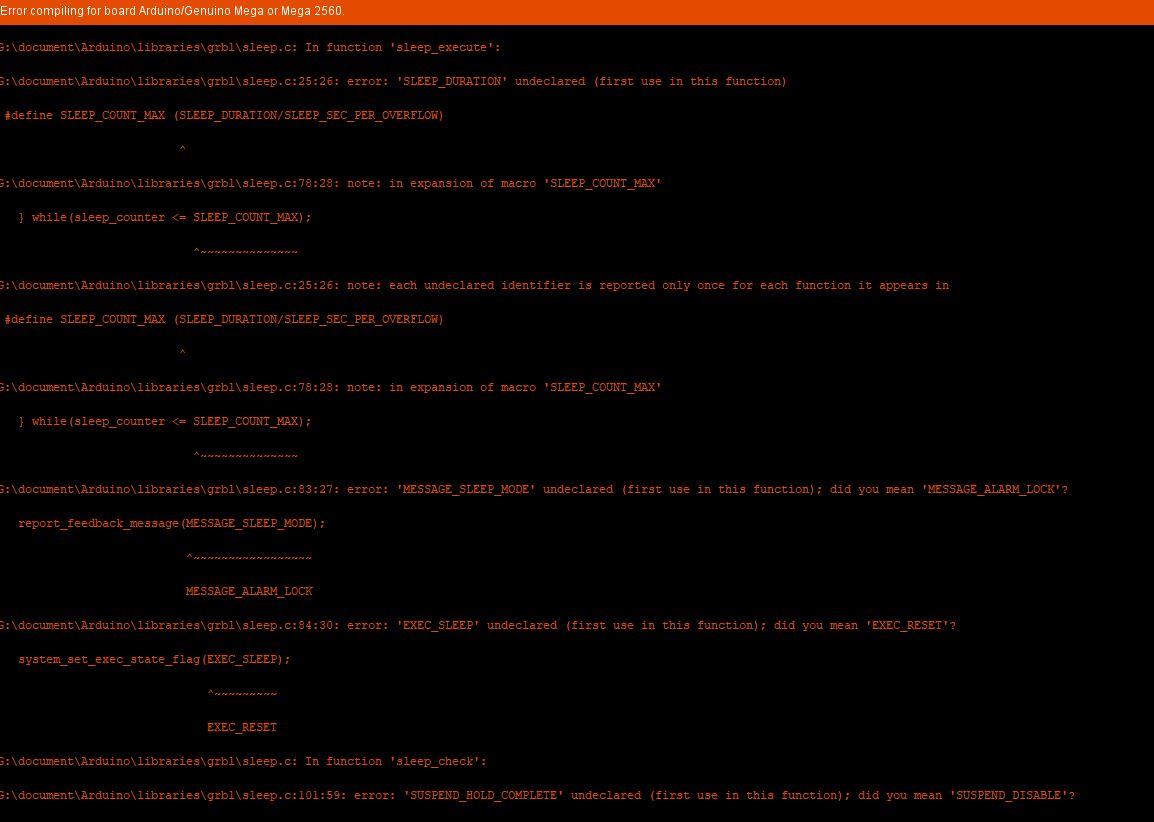Select the report_feedback_message(MESSAGE_SLEEP_MODE); code line
Screen dimensions: 1154x822
[x=171, y=523]
